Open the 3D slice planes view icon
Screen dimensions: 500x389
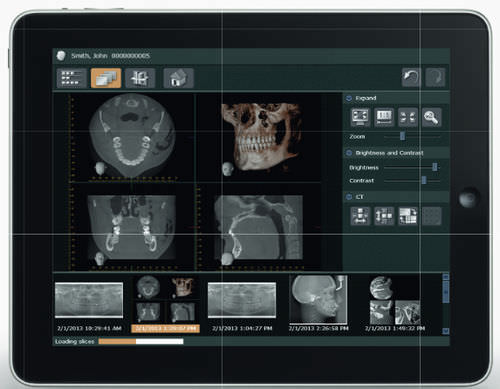[140, 78]
